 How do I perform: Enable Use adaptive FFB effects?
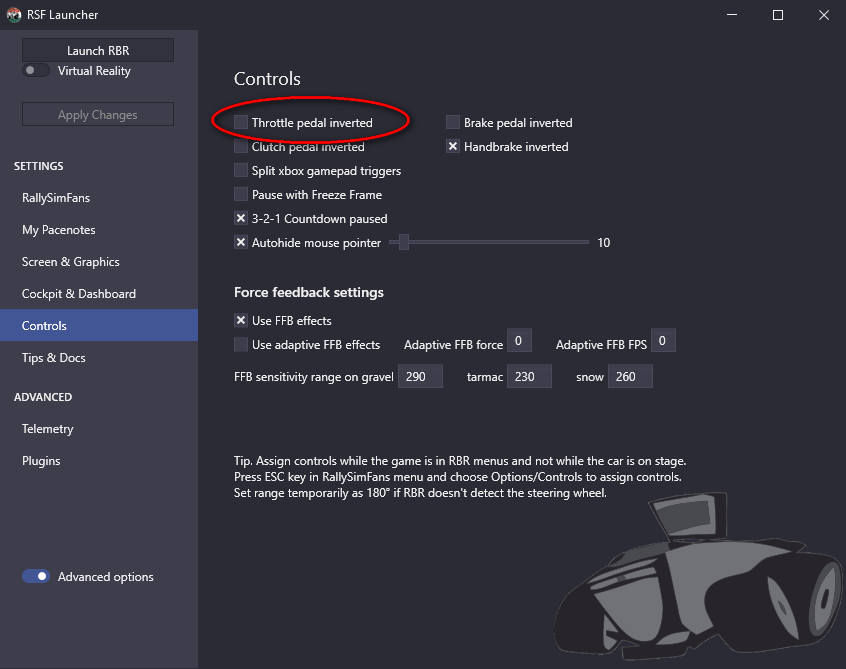(241, 344)
